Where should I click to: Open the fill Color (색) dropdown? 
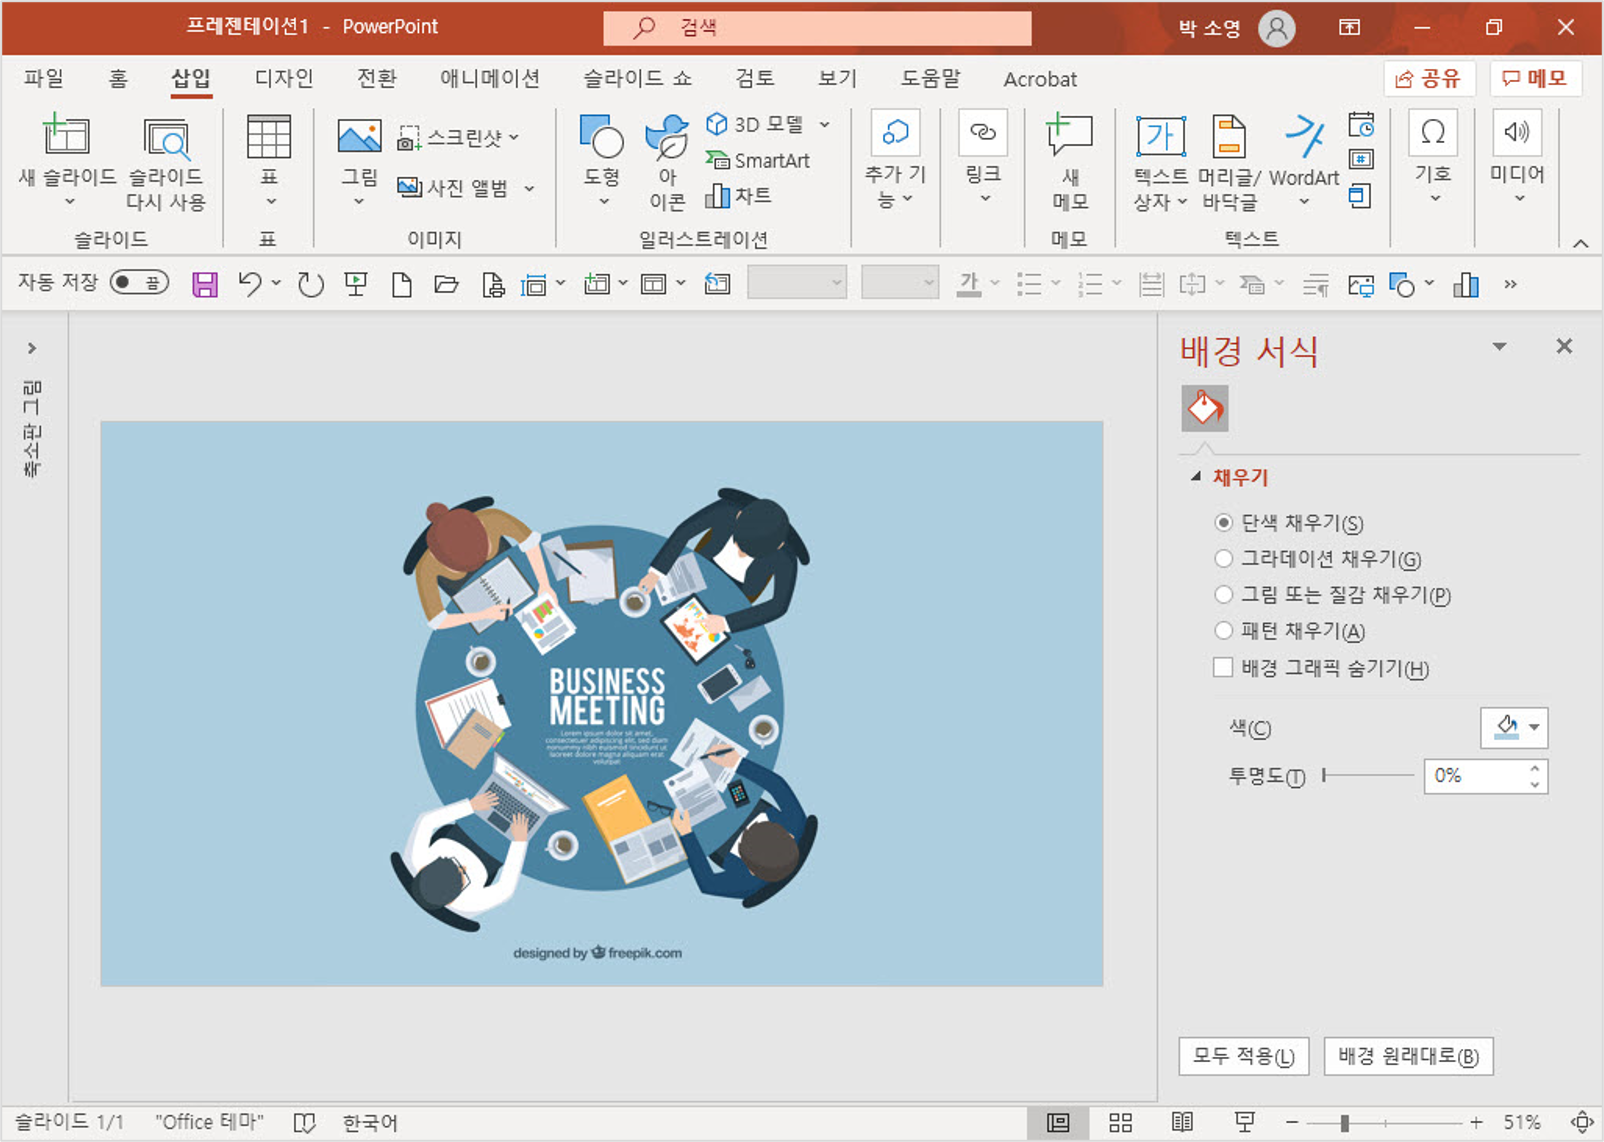coord(1514,727)
